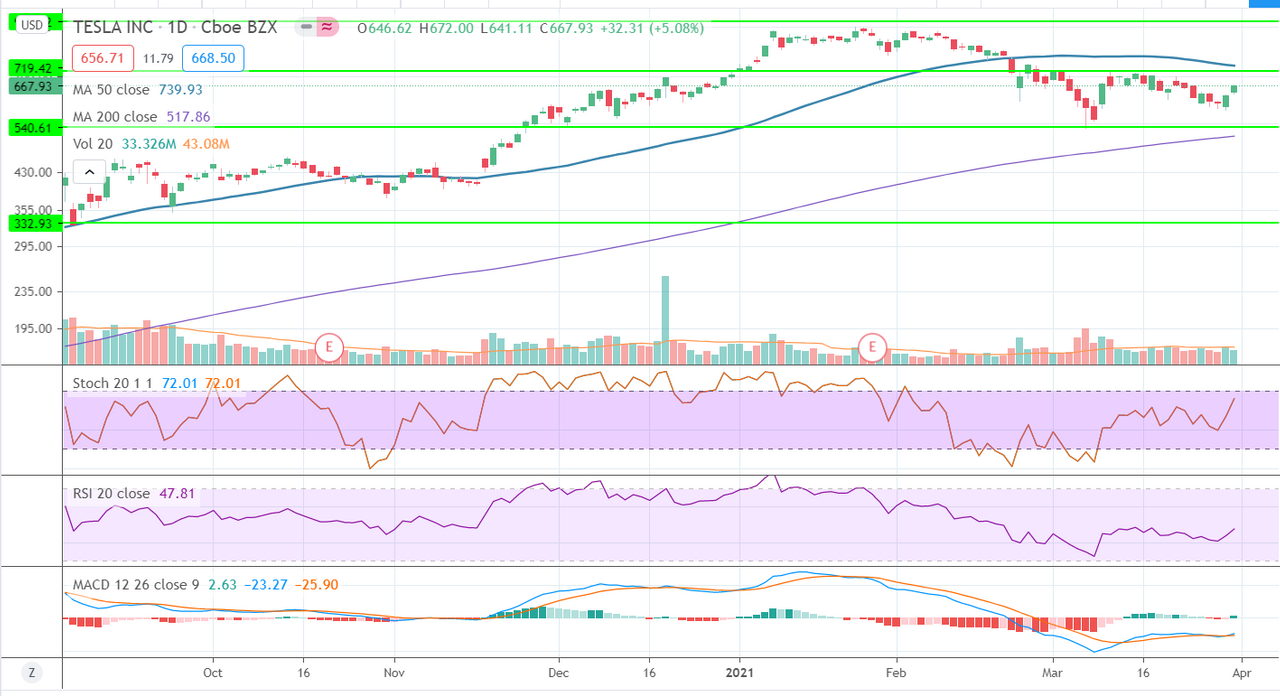
Task: Click the volume value 33.326M
Action: (x=151, y=144)
